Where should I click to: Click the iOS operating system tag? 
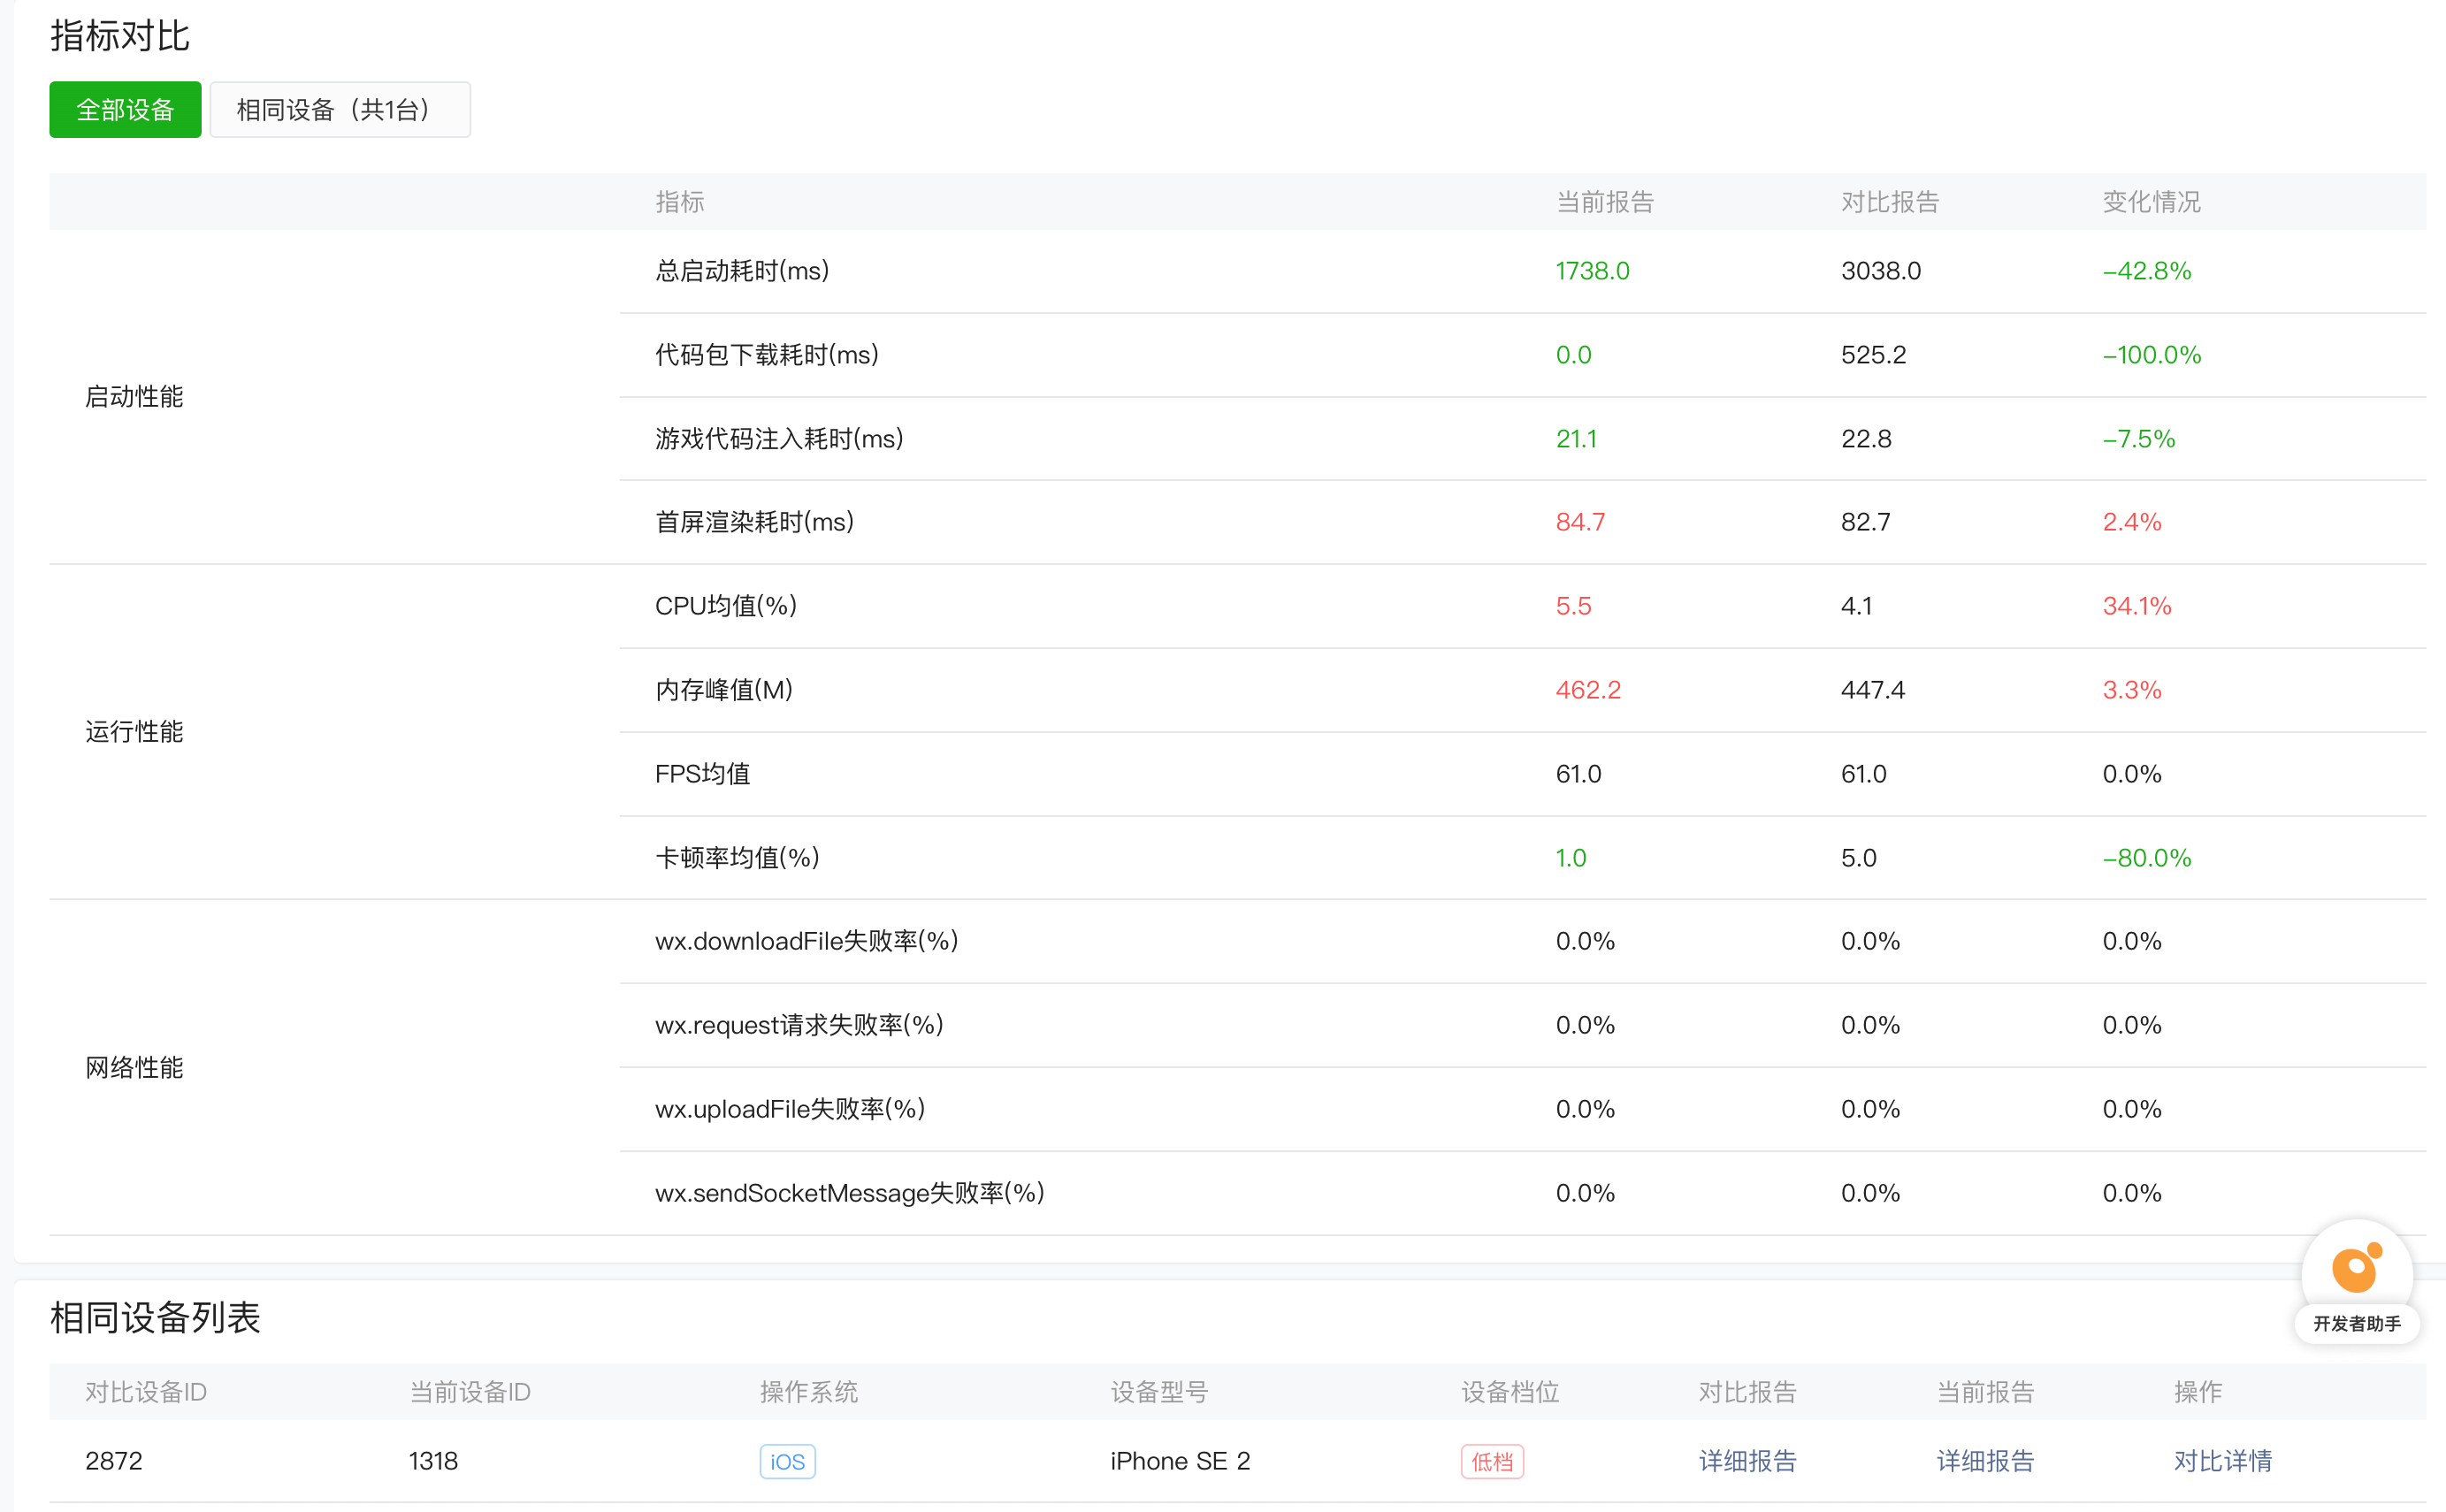(787, 1461)
